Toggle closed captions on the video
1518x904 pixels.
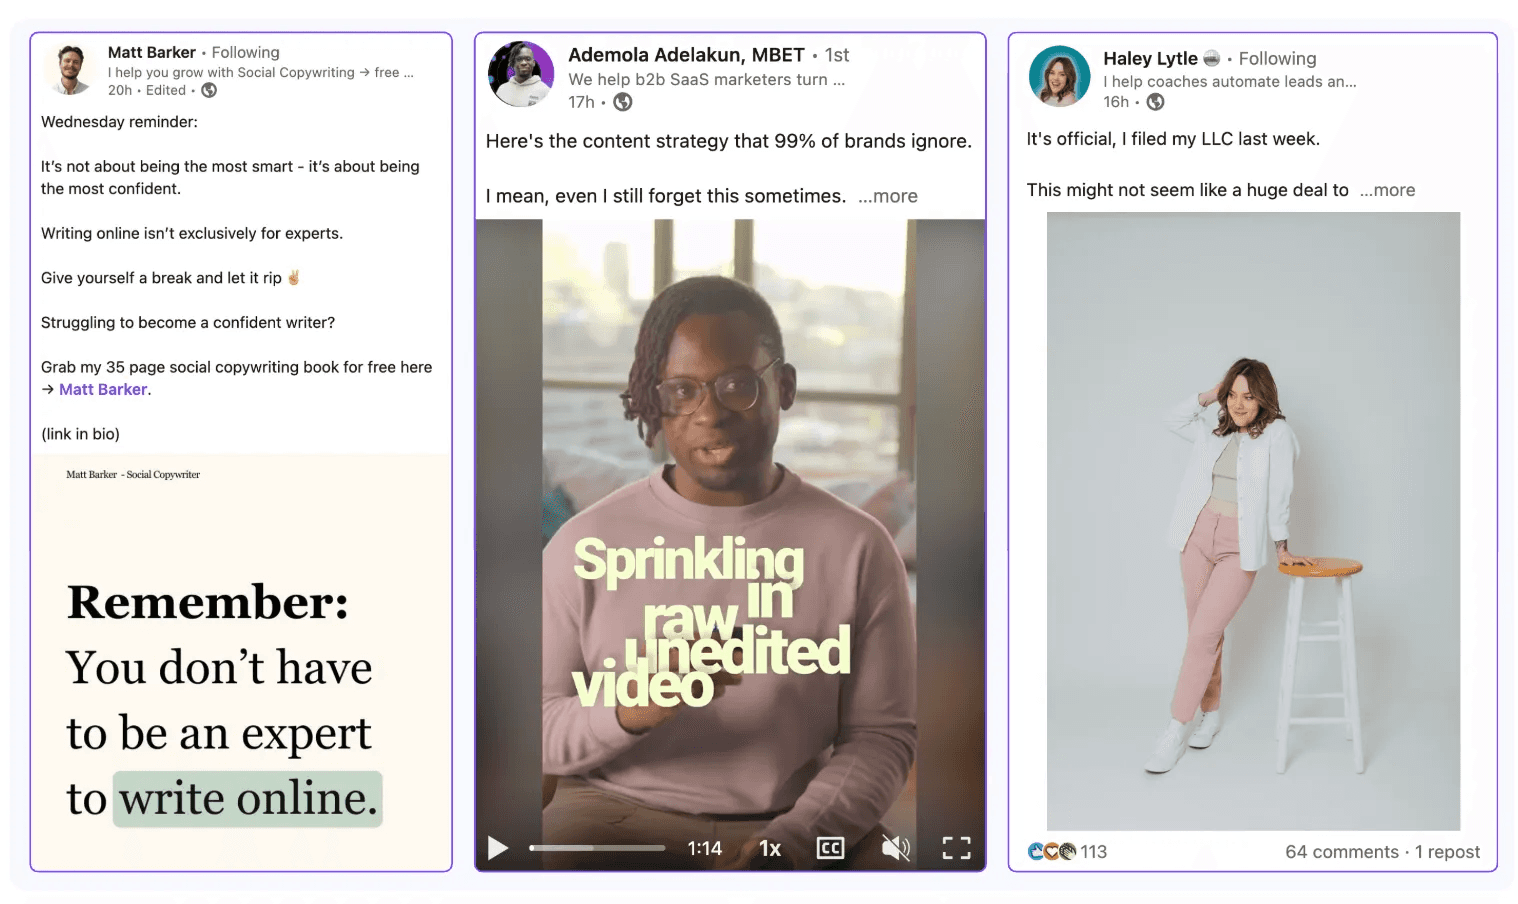(830, 848)
